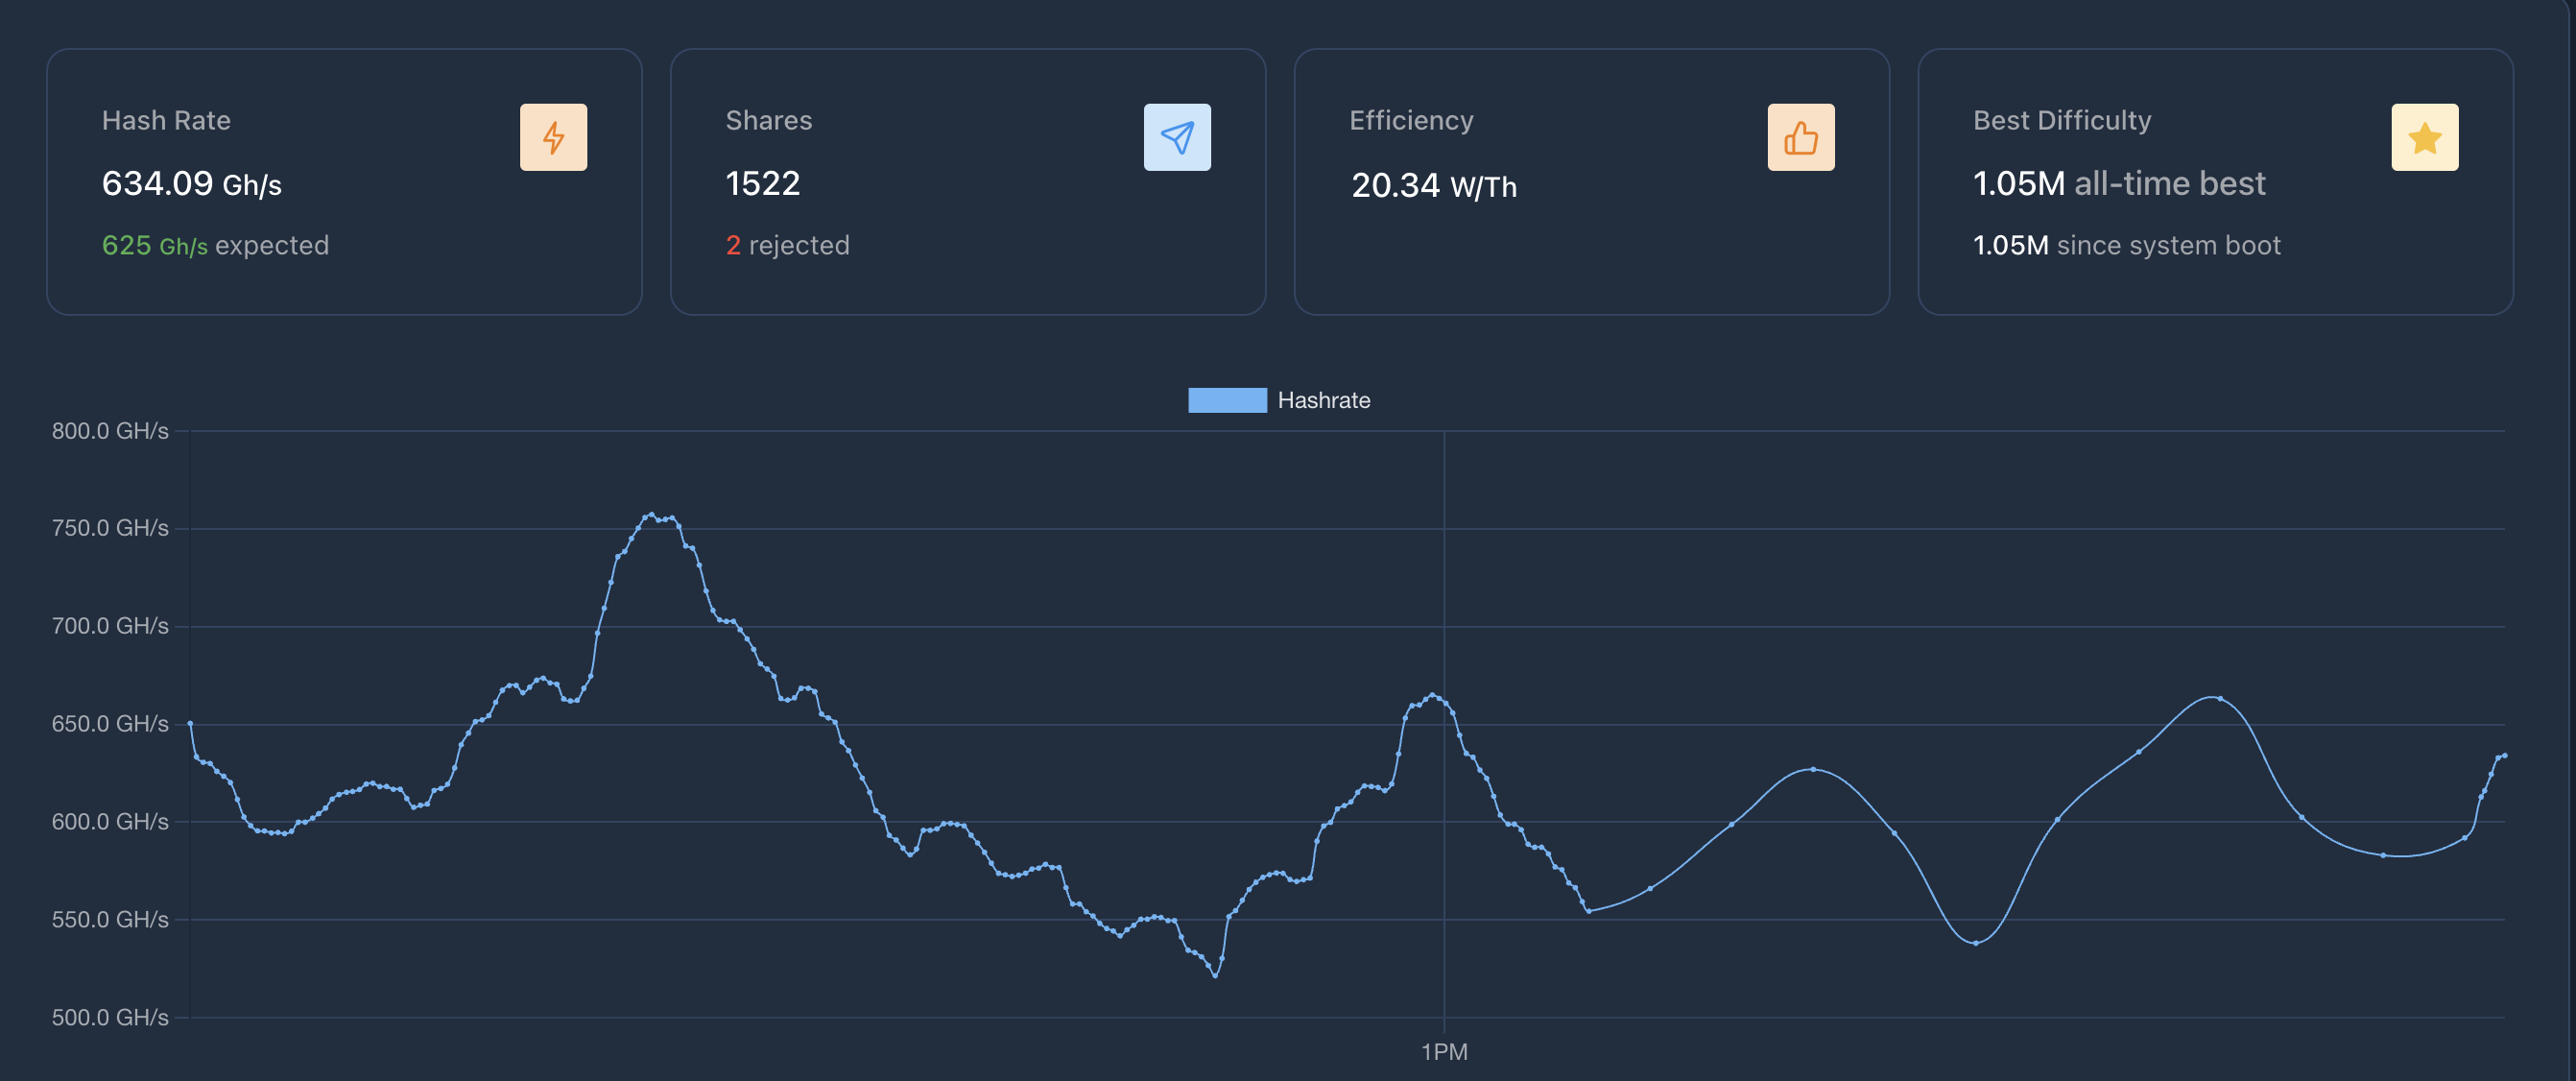The height and width of the screenshot is (1081, 2576).
Task: Click the 1PM marker on chart axis
Action: coord(1443,1051)
